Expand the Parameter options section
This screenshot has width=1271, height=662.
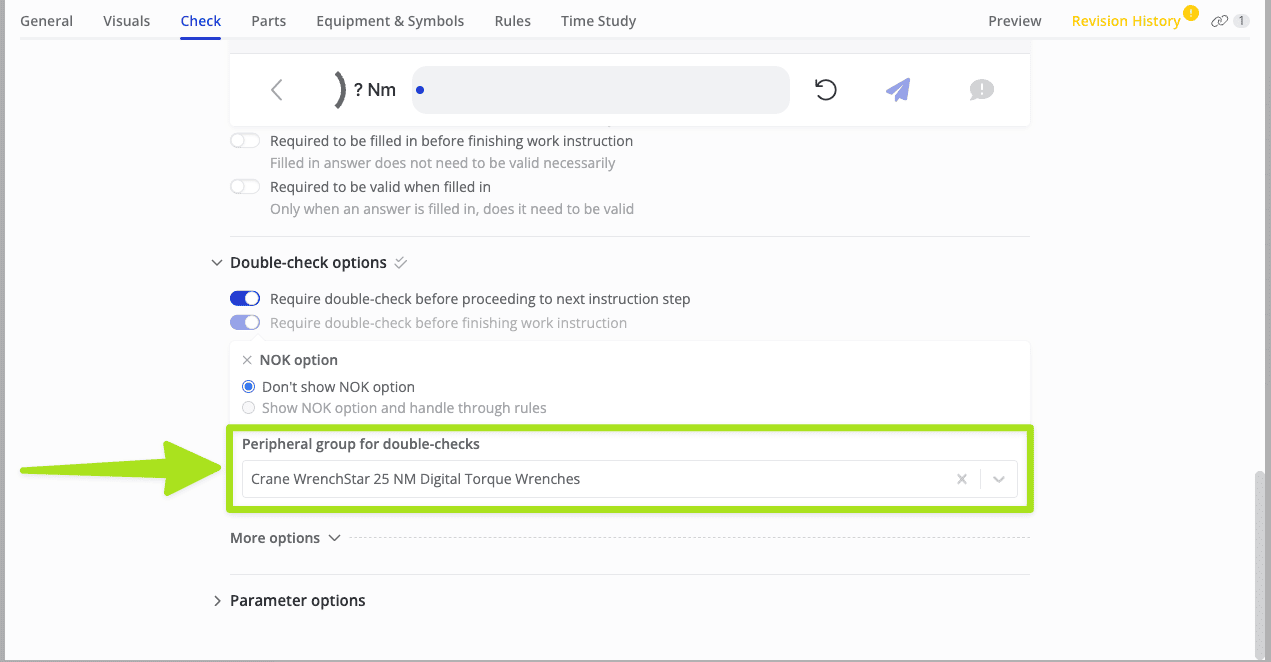(217, 601)
